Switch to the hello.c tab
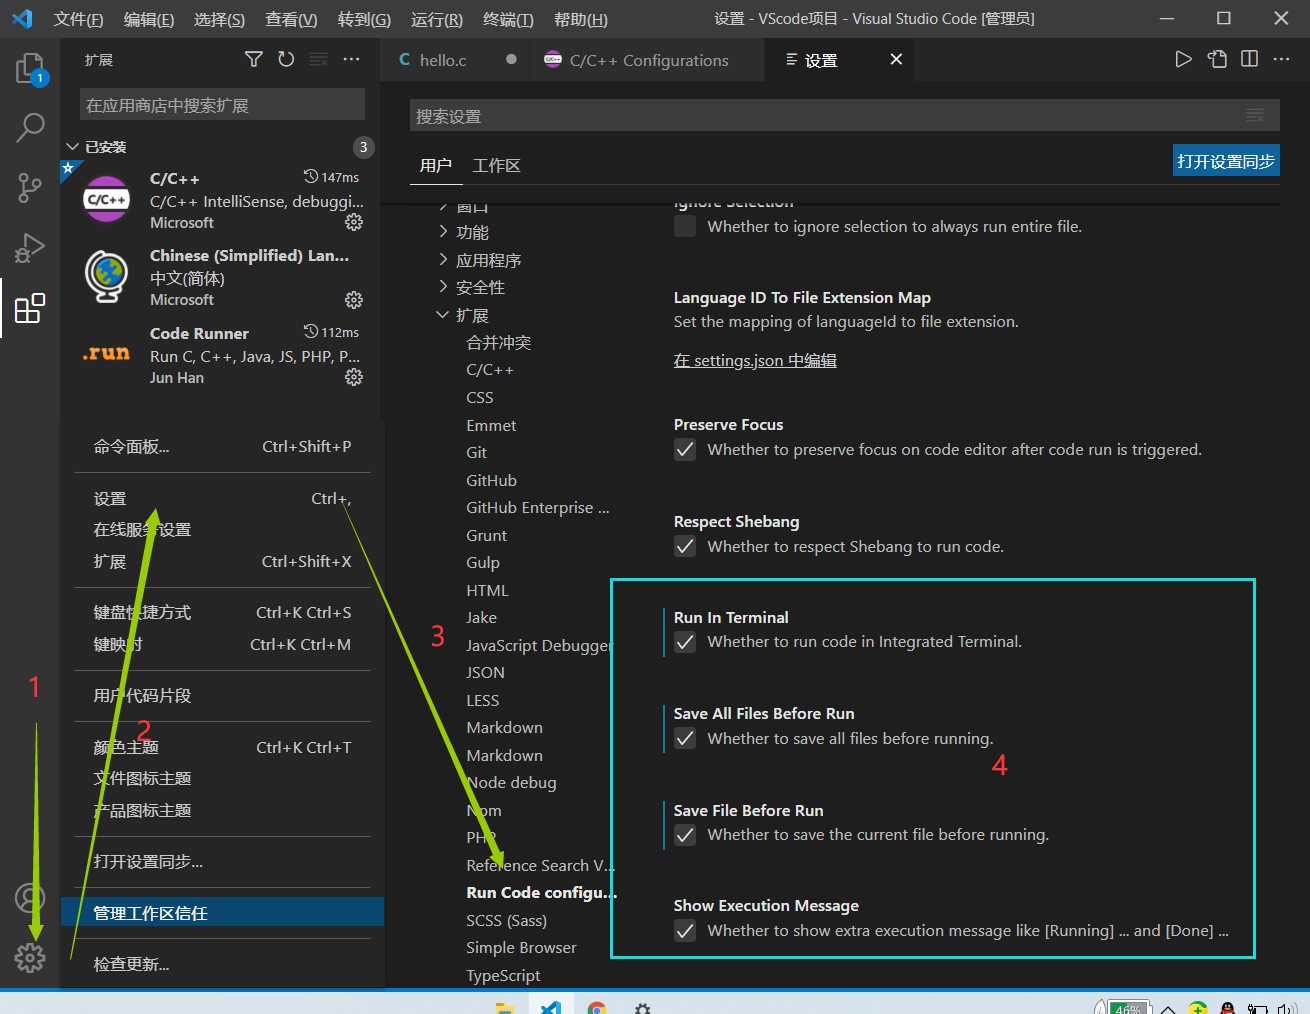This screenshot has width=1310, height=1014. [443, 60]
